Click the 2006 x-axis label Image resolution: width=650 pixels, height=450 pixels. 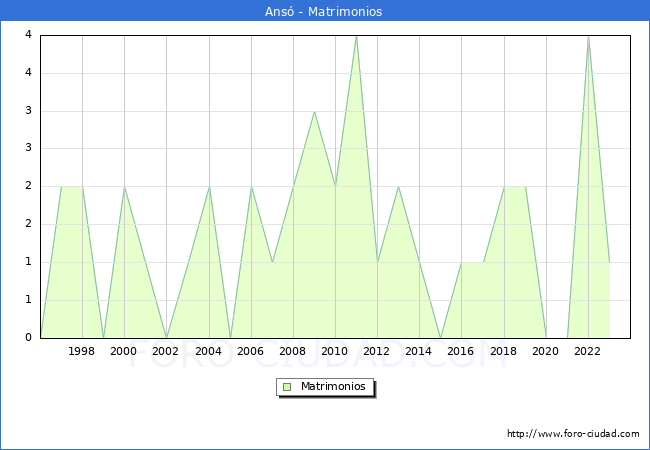coord(250,351)
